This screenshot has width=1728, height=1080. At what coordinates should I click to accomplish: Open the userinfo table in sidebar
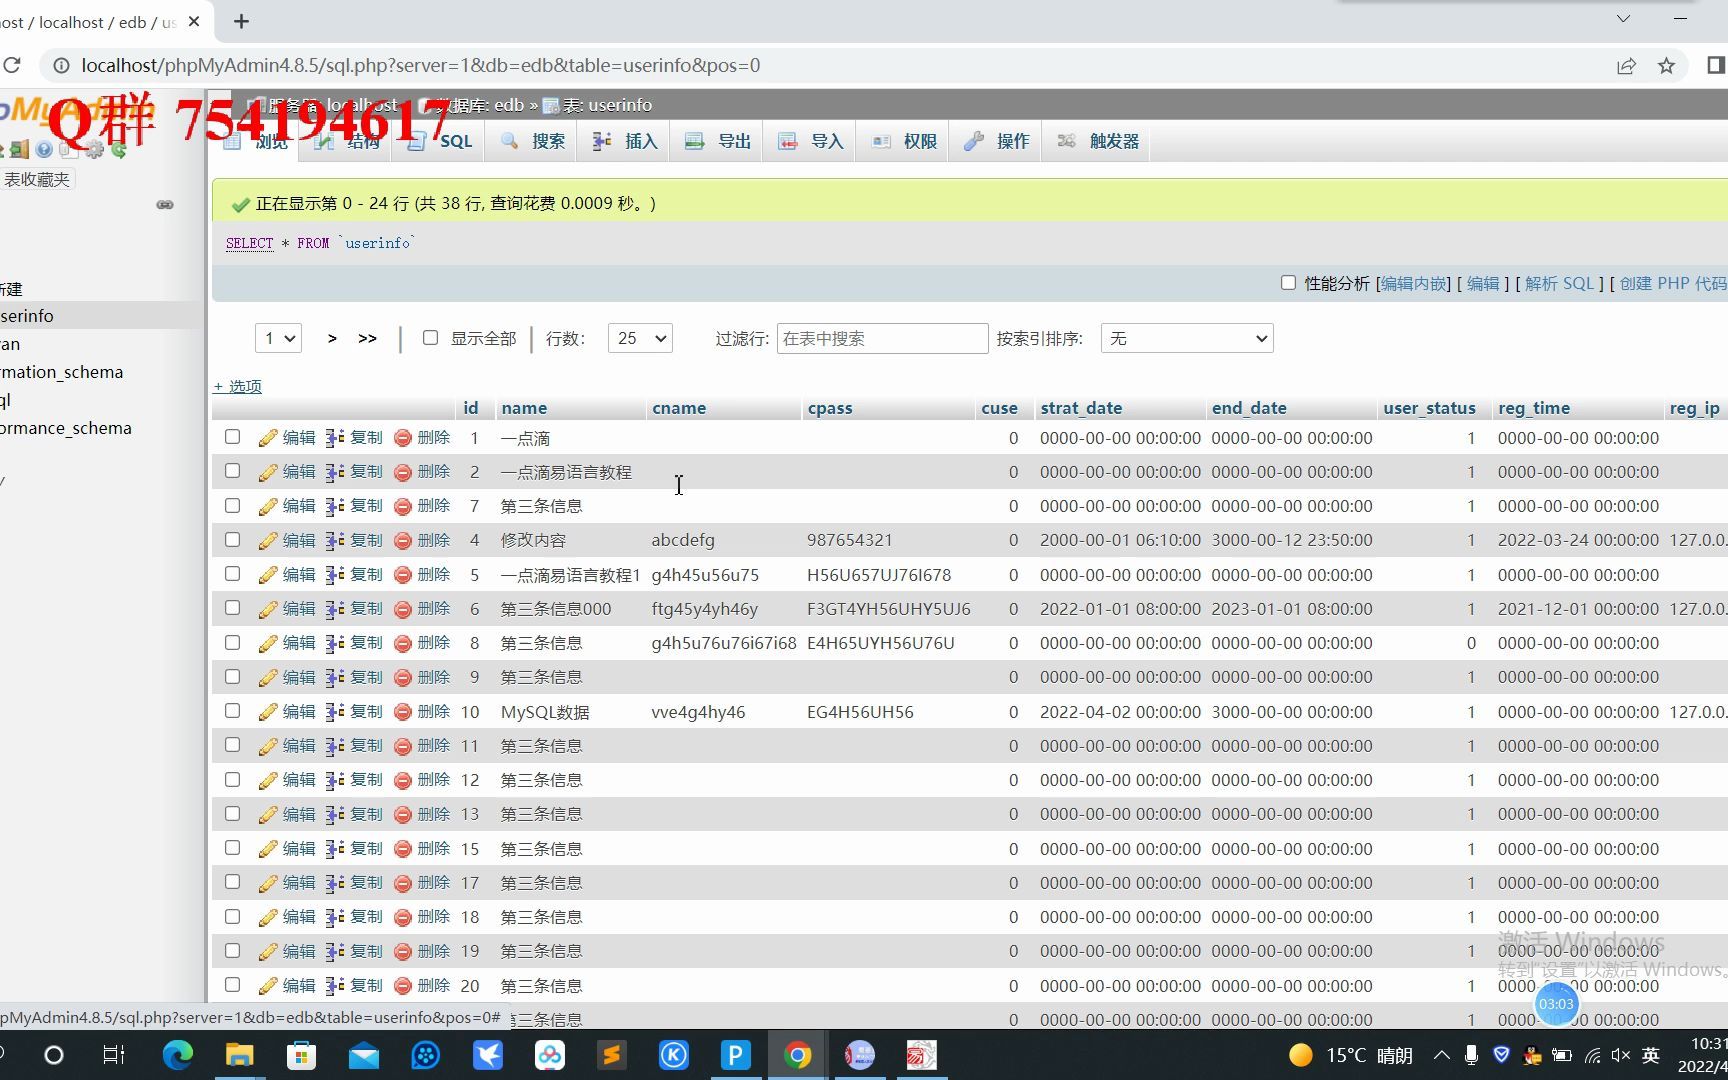click(x=26, y=315)
